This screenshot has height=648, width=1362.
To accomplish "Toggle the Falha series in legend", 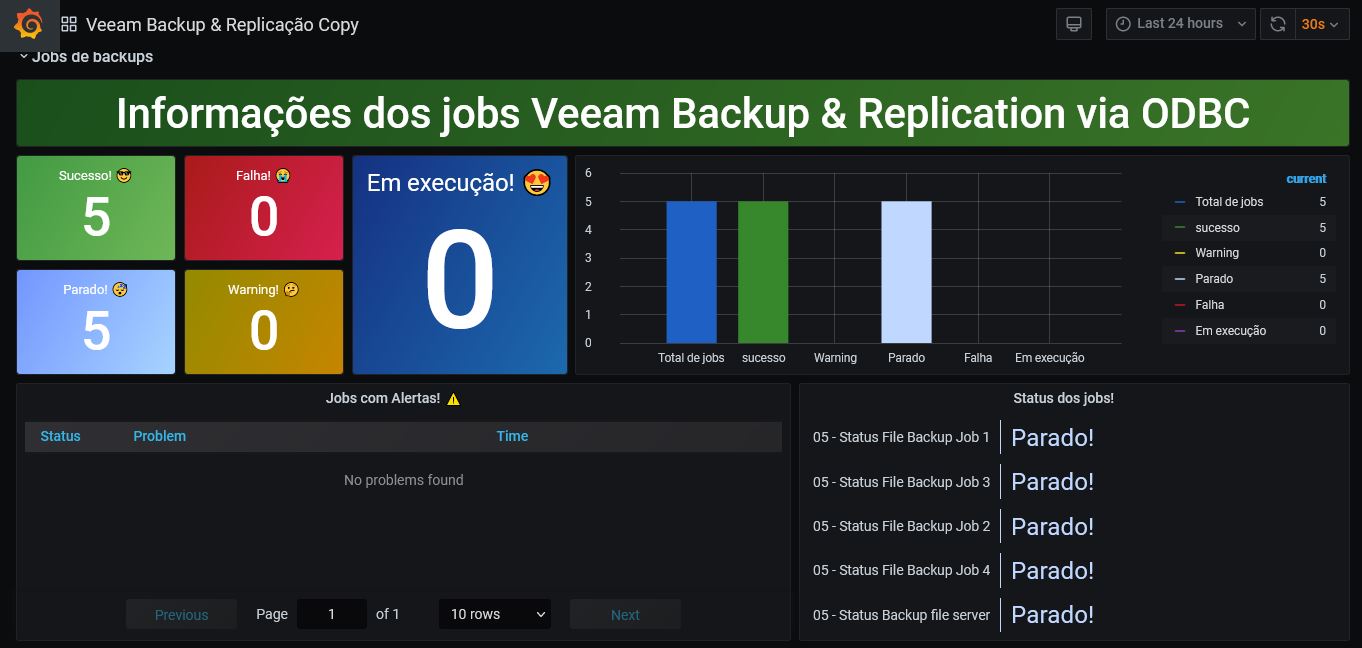I will click(x=1209, y=305).
